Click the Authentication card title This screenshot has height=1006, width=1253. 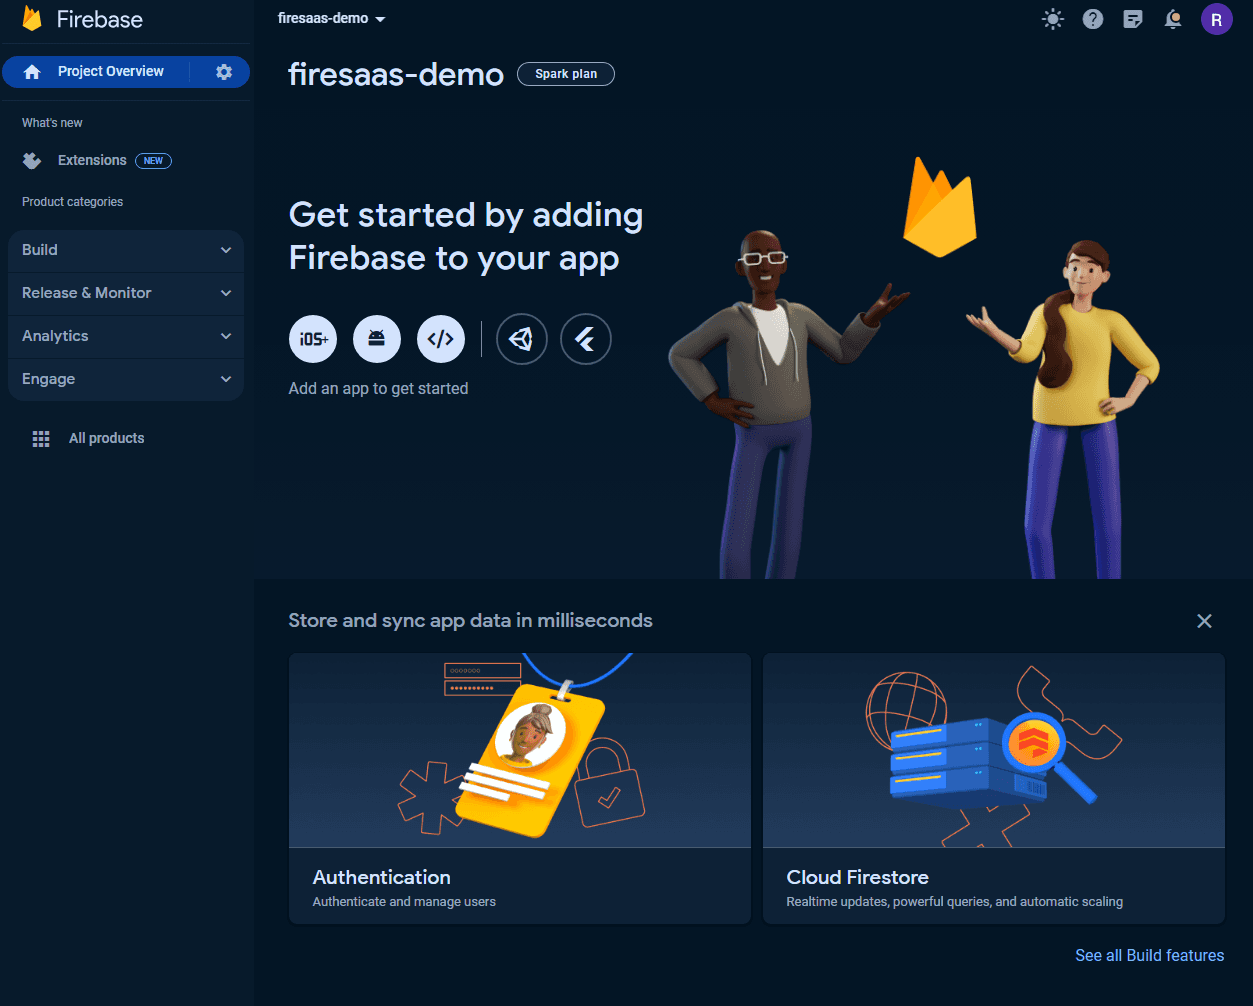coord(381,877)
